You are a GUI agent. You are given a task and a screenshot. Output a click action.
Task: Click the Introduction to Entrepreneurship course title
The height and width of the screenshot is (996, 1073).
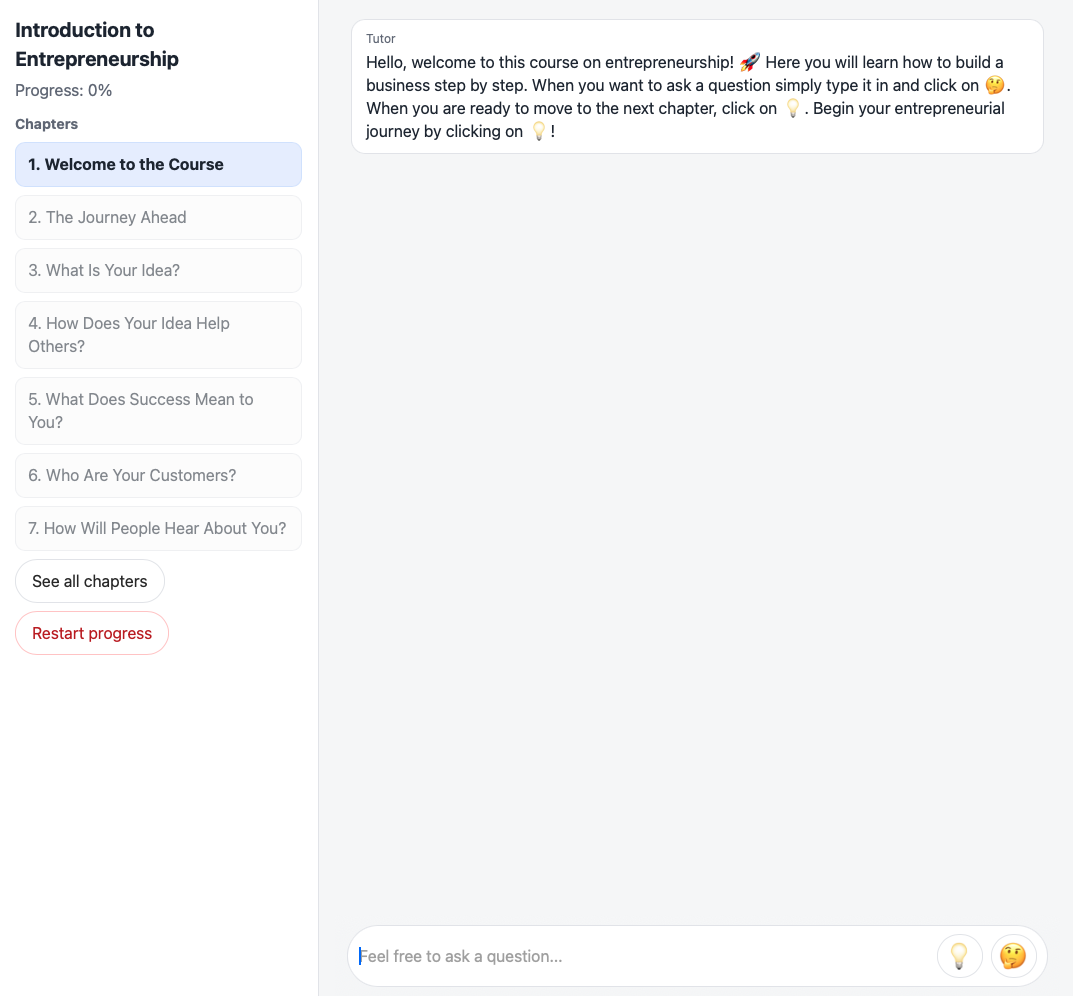pos(97,45)
